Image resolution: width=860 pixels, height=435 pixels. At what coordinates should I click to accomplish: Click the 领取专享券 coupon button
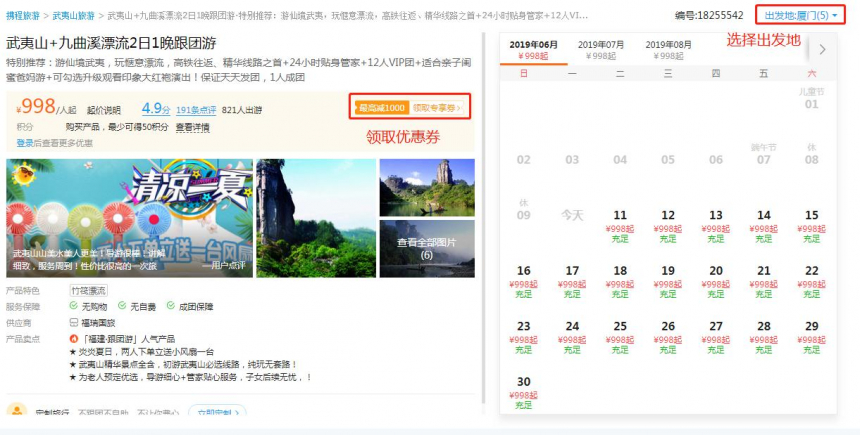(x=437, y=108)
